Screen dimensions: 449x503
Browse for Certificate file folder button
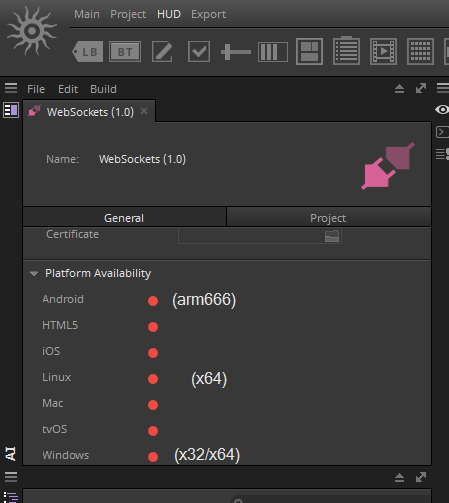click(332, 236)
